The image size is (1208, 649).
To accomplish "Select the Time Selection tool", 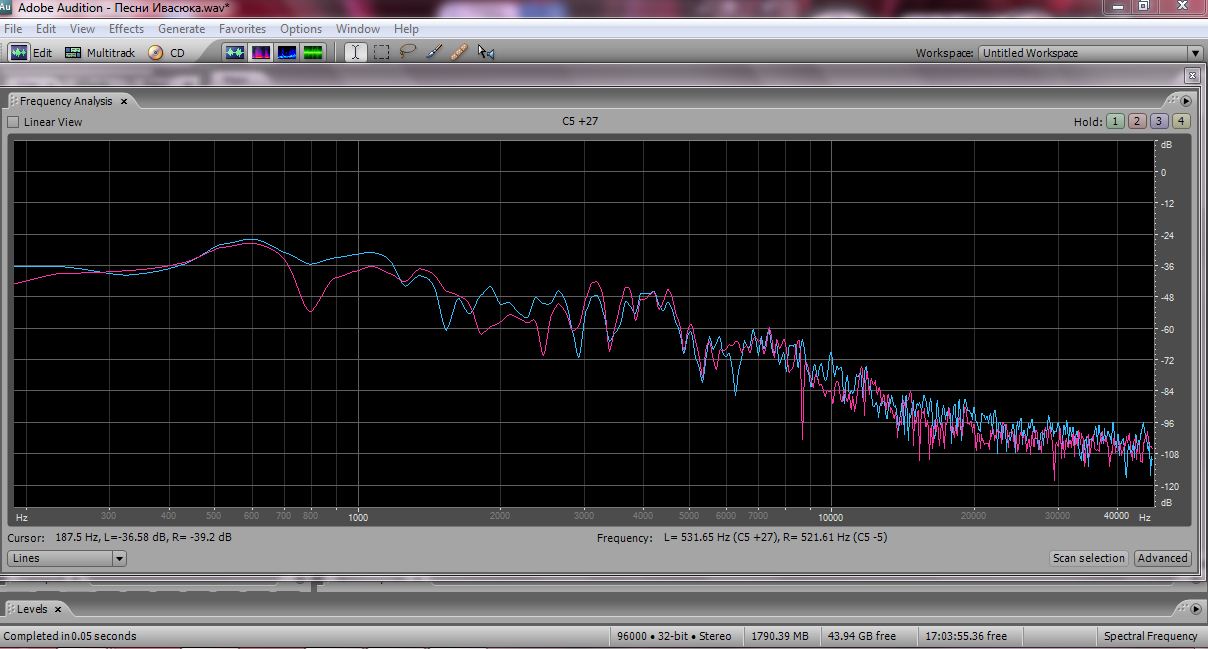I will (x=355, y=53).
